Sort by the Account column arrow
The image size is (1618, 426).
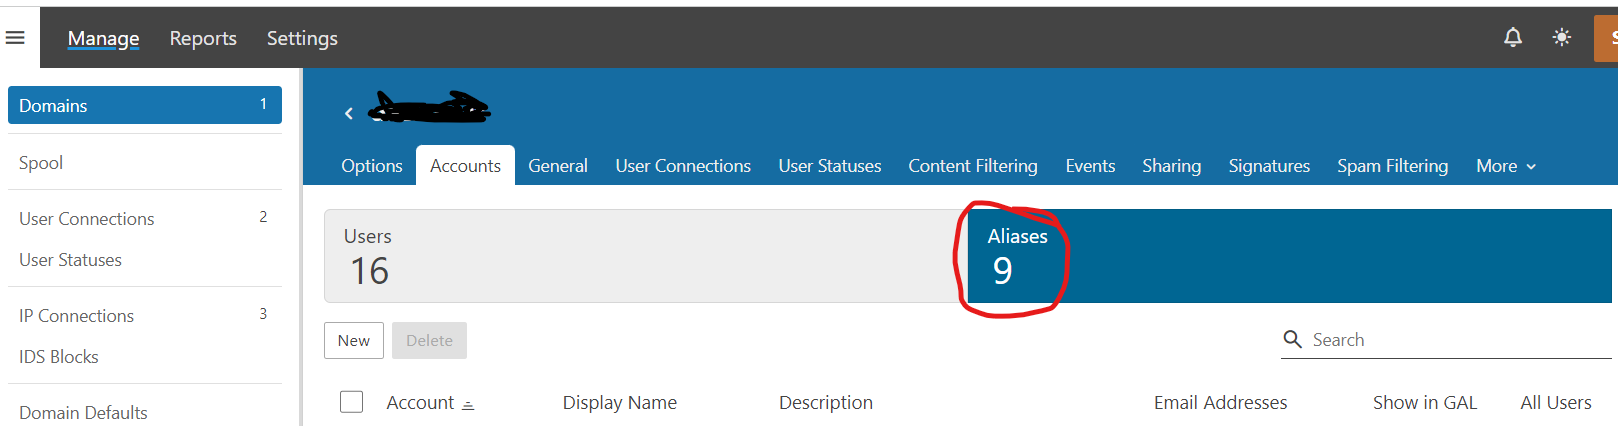(x=468, y=404)
